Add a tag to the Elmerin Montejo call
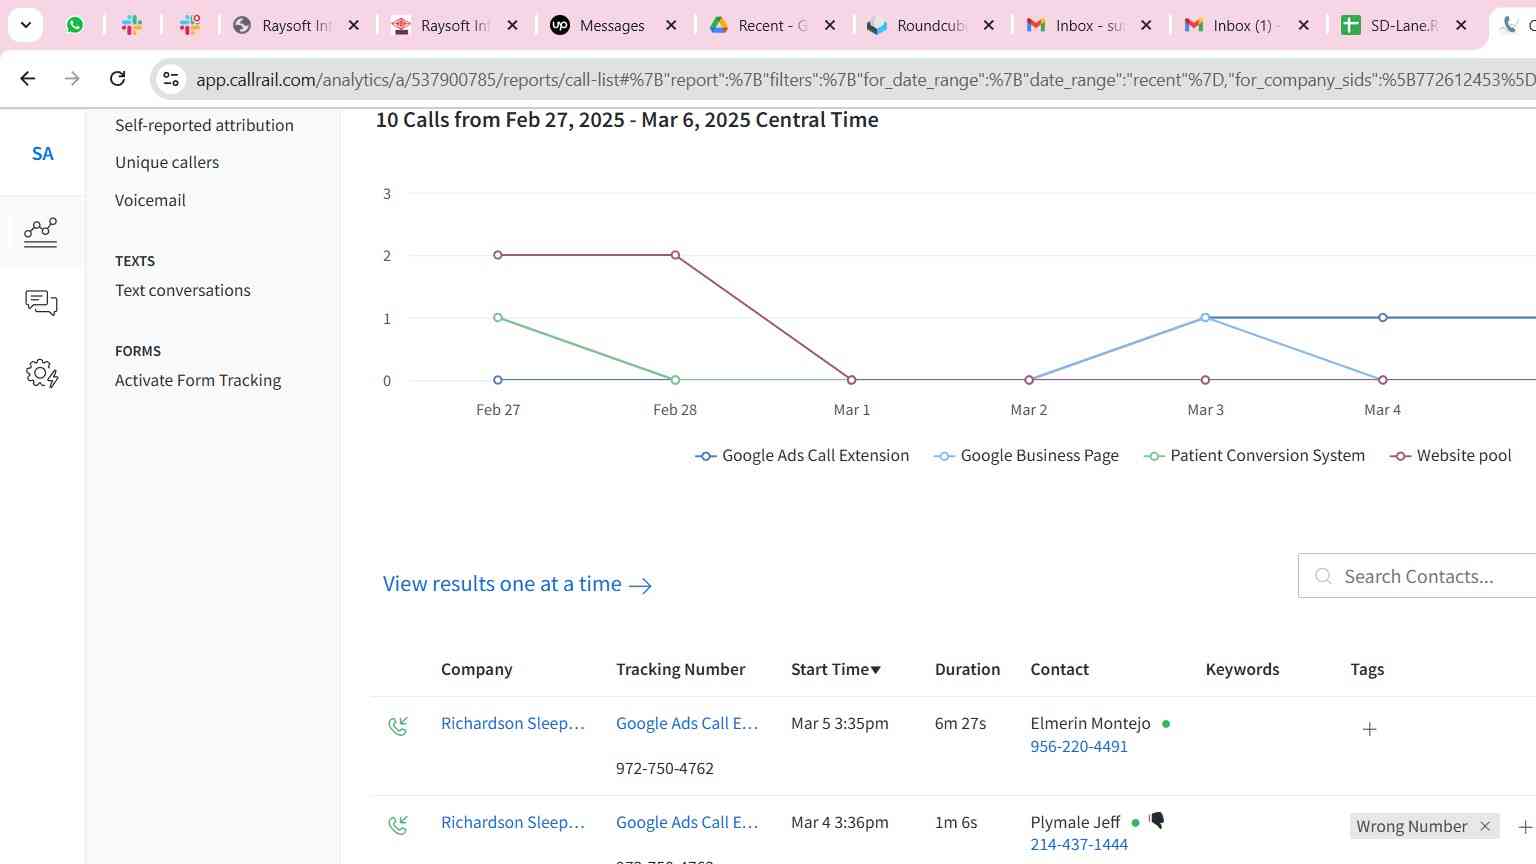The width and height of the screenshot is (1536, 864). (x=1369, y=729)
